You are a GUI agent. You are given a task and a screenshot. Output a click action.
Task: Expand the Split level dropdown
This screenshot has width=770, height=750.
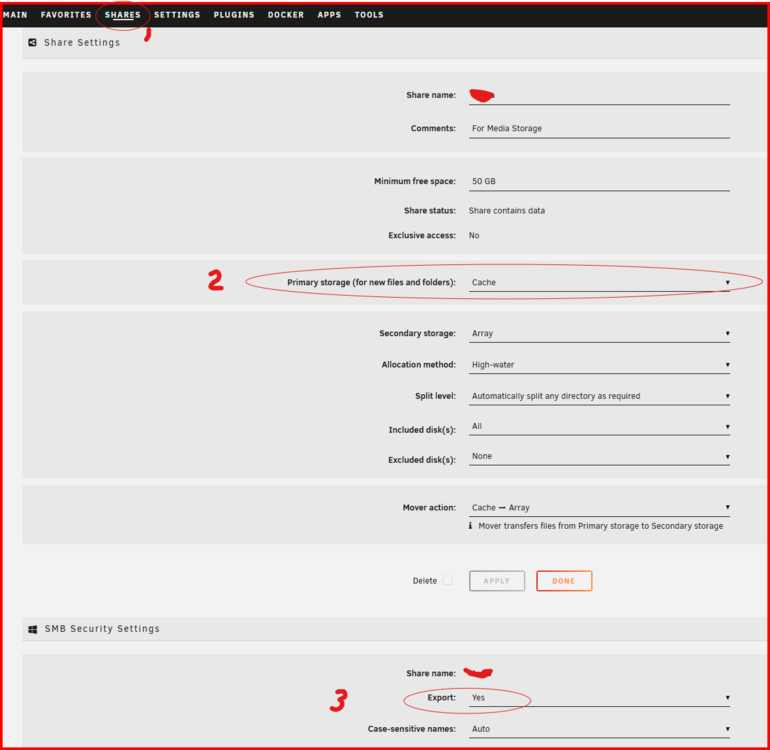pos(599,396)
